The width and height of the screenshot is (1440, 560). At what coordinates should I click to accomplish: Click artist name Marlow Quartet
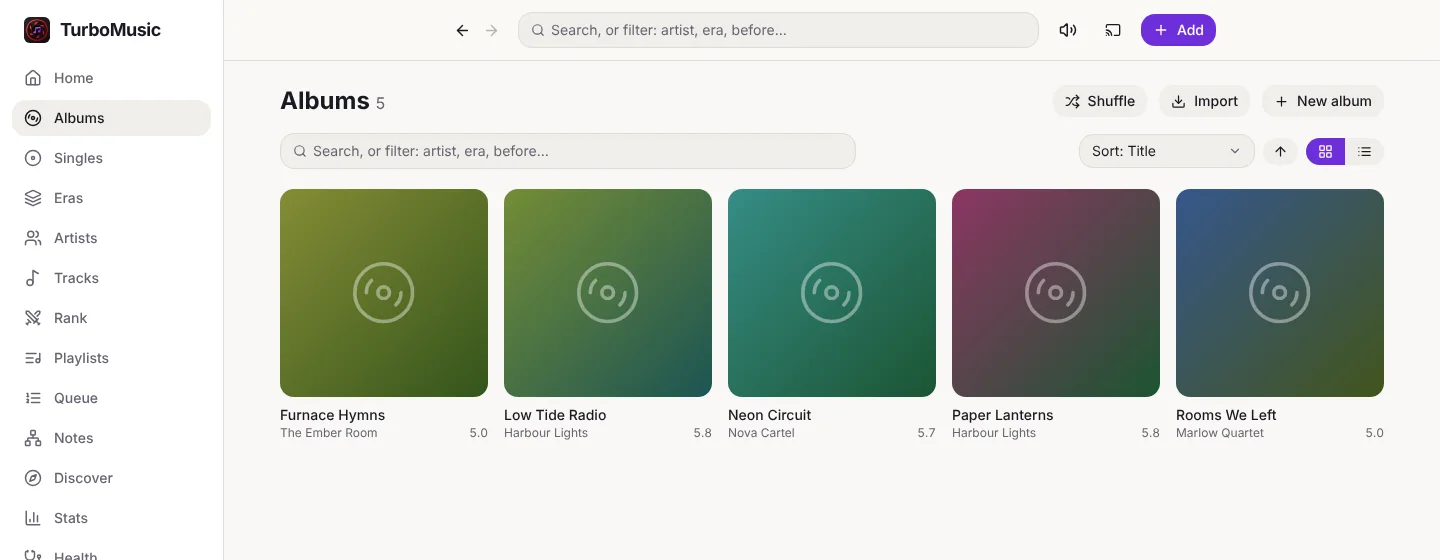1220,433
